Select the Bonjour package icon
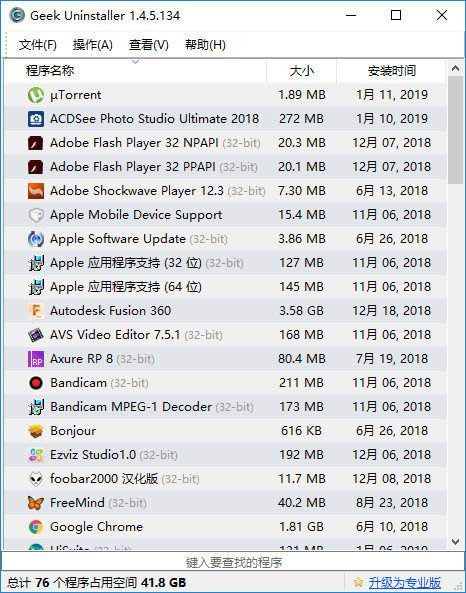This screenshot has height=593, width=466. (x=36, y=431)
